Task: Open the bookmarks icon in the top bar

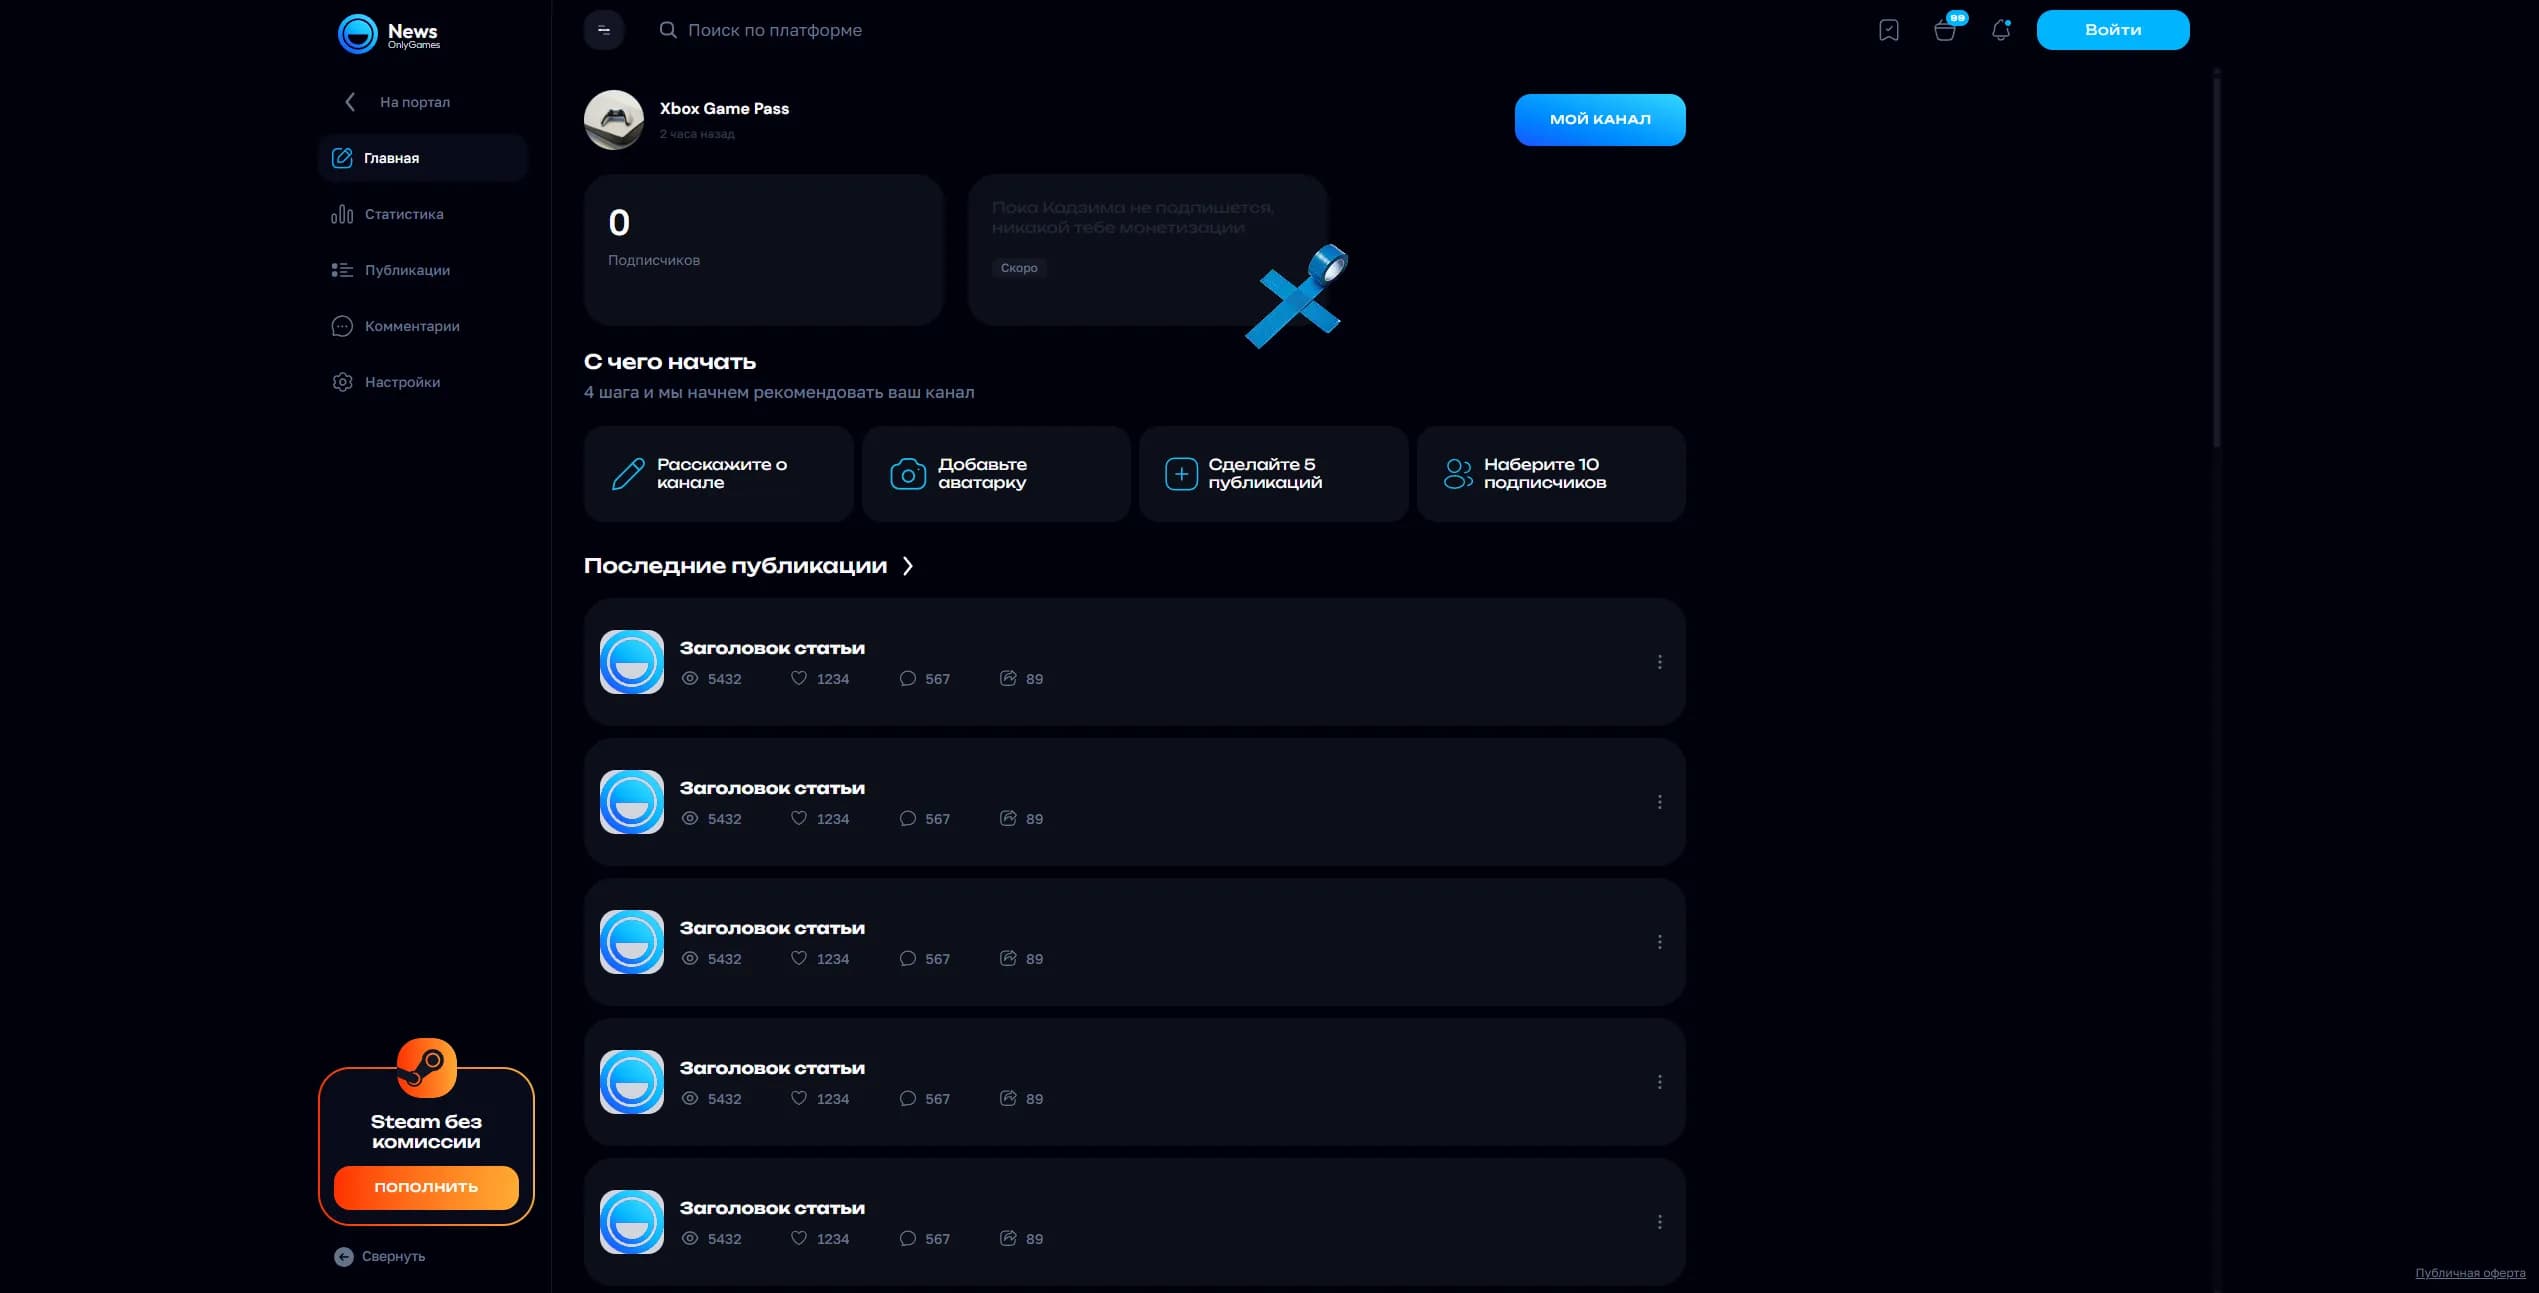Action: 1889,30
